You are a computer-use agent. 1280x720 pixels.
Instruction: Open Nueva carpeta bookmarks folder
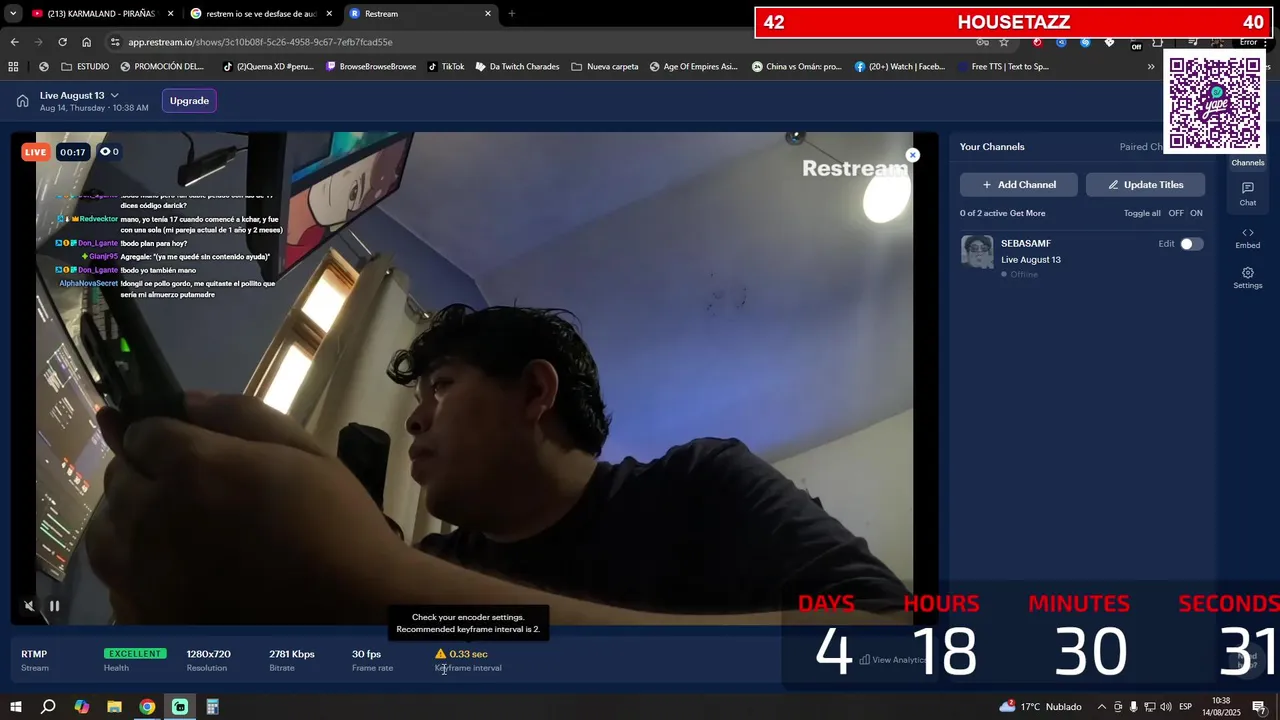pos(605,67)
